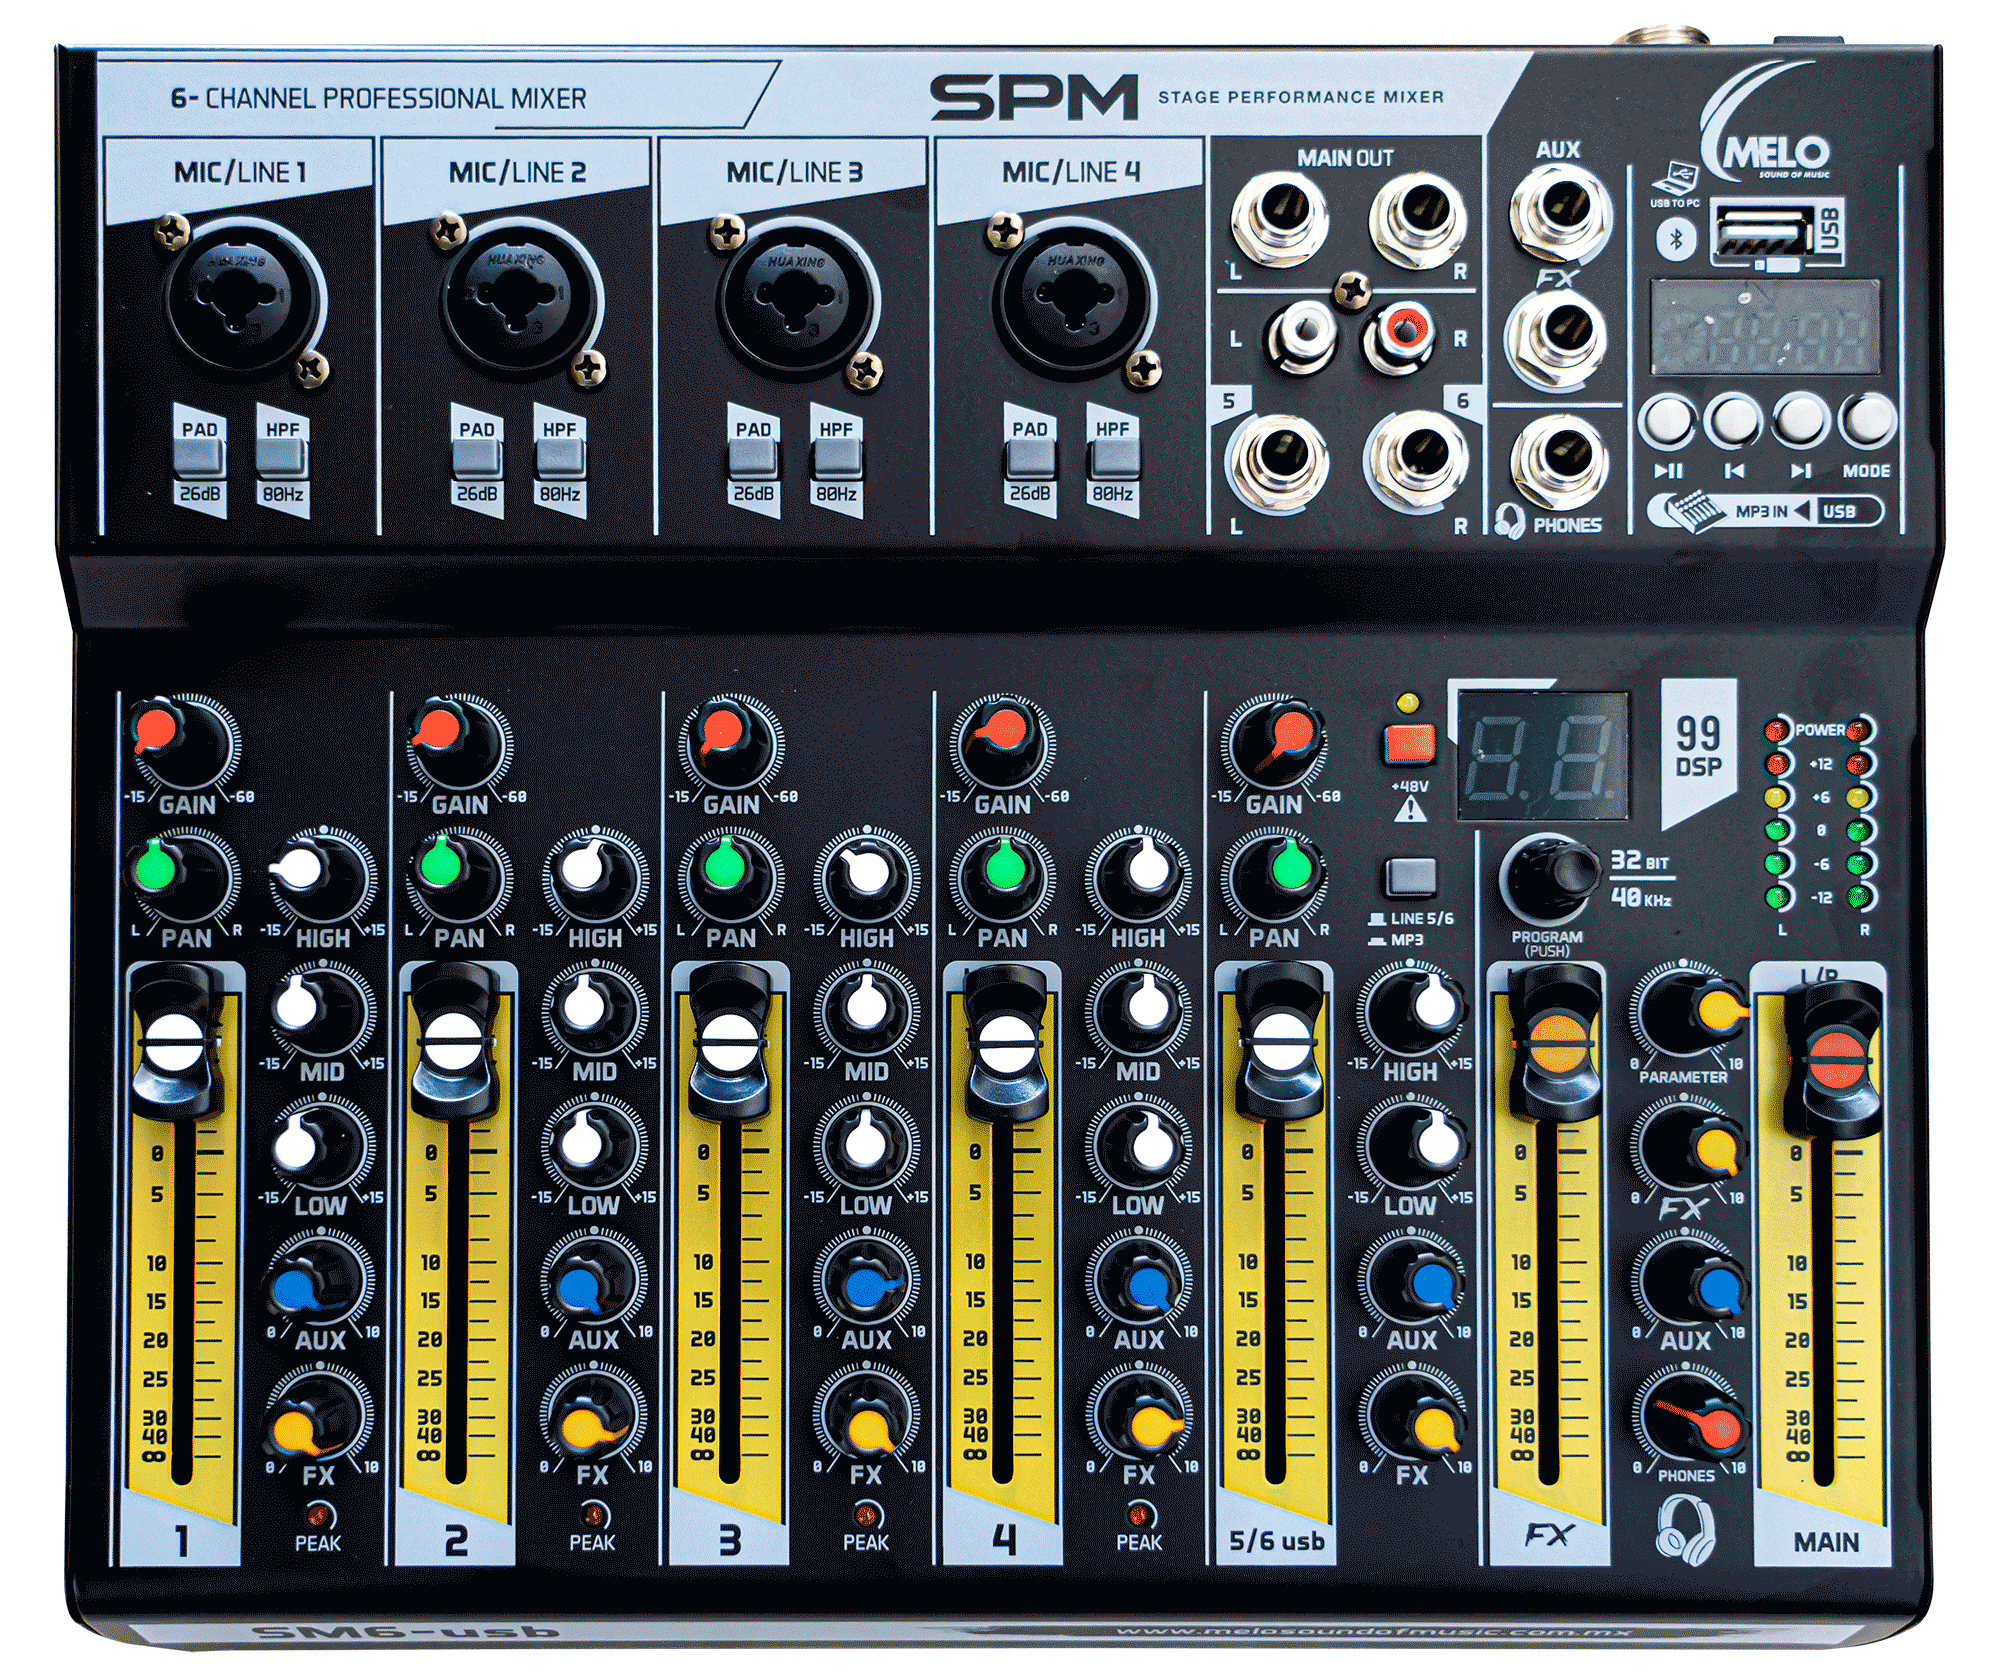Click the black PROGRAM (PUSH) knob
The height and width of the screenshot is (1680, 2000).
click(1549, 877)
